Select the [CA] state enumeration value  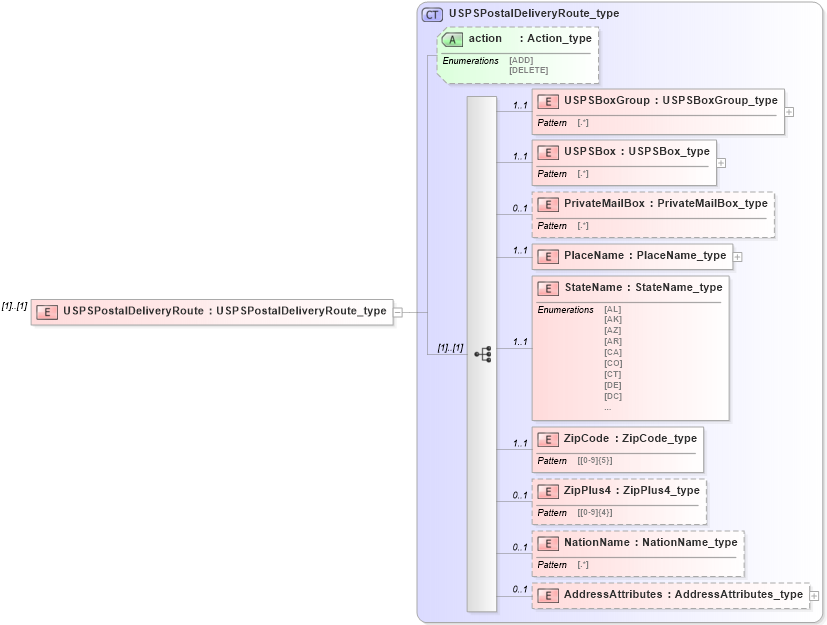click(x=612, y=352)
